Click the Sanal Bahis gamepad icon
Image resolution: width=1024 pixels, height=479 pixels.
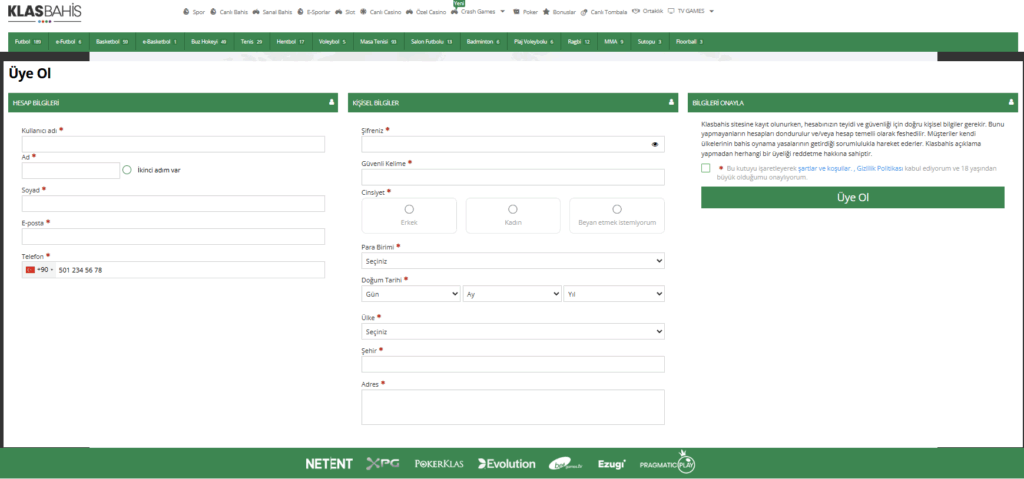click(x=256, y=12)
